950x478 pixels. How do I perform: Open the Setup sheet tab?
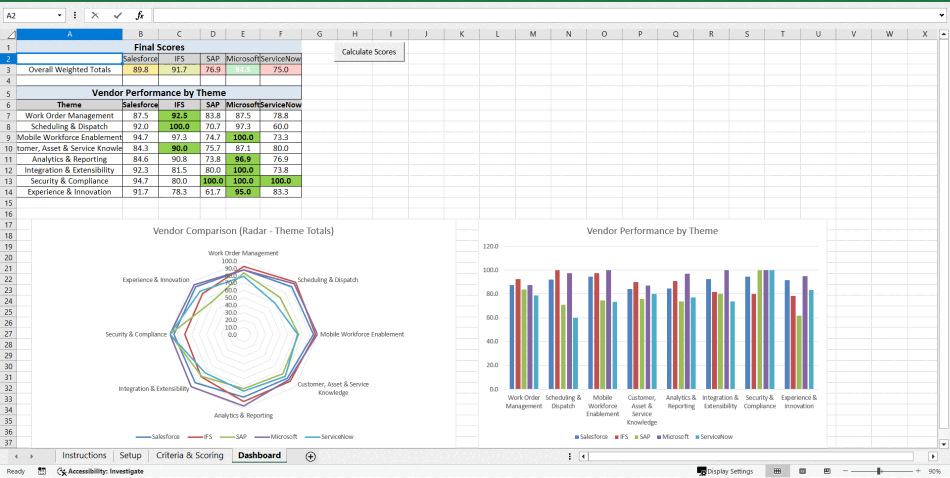point(130,455)
